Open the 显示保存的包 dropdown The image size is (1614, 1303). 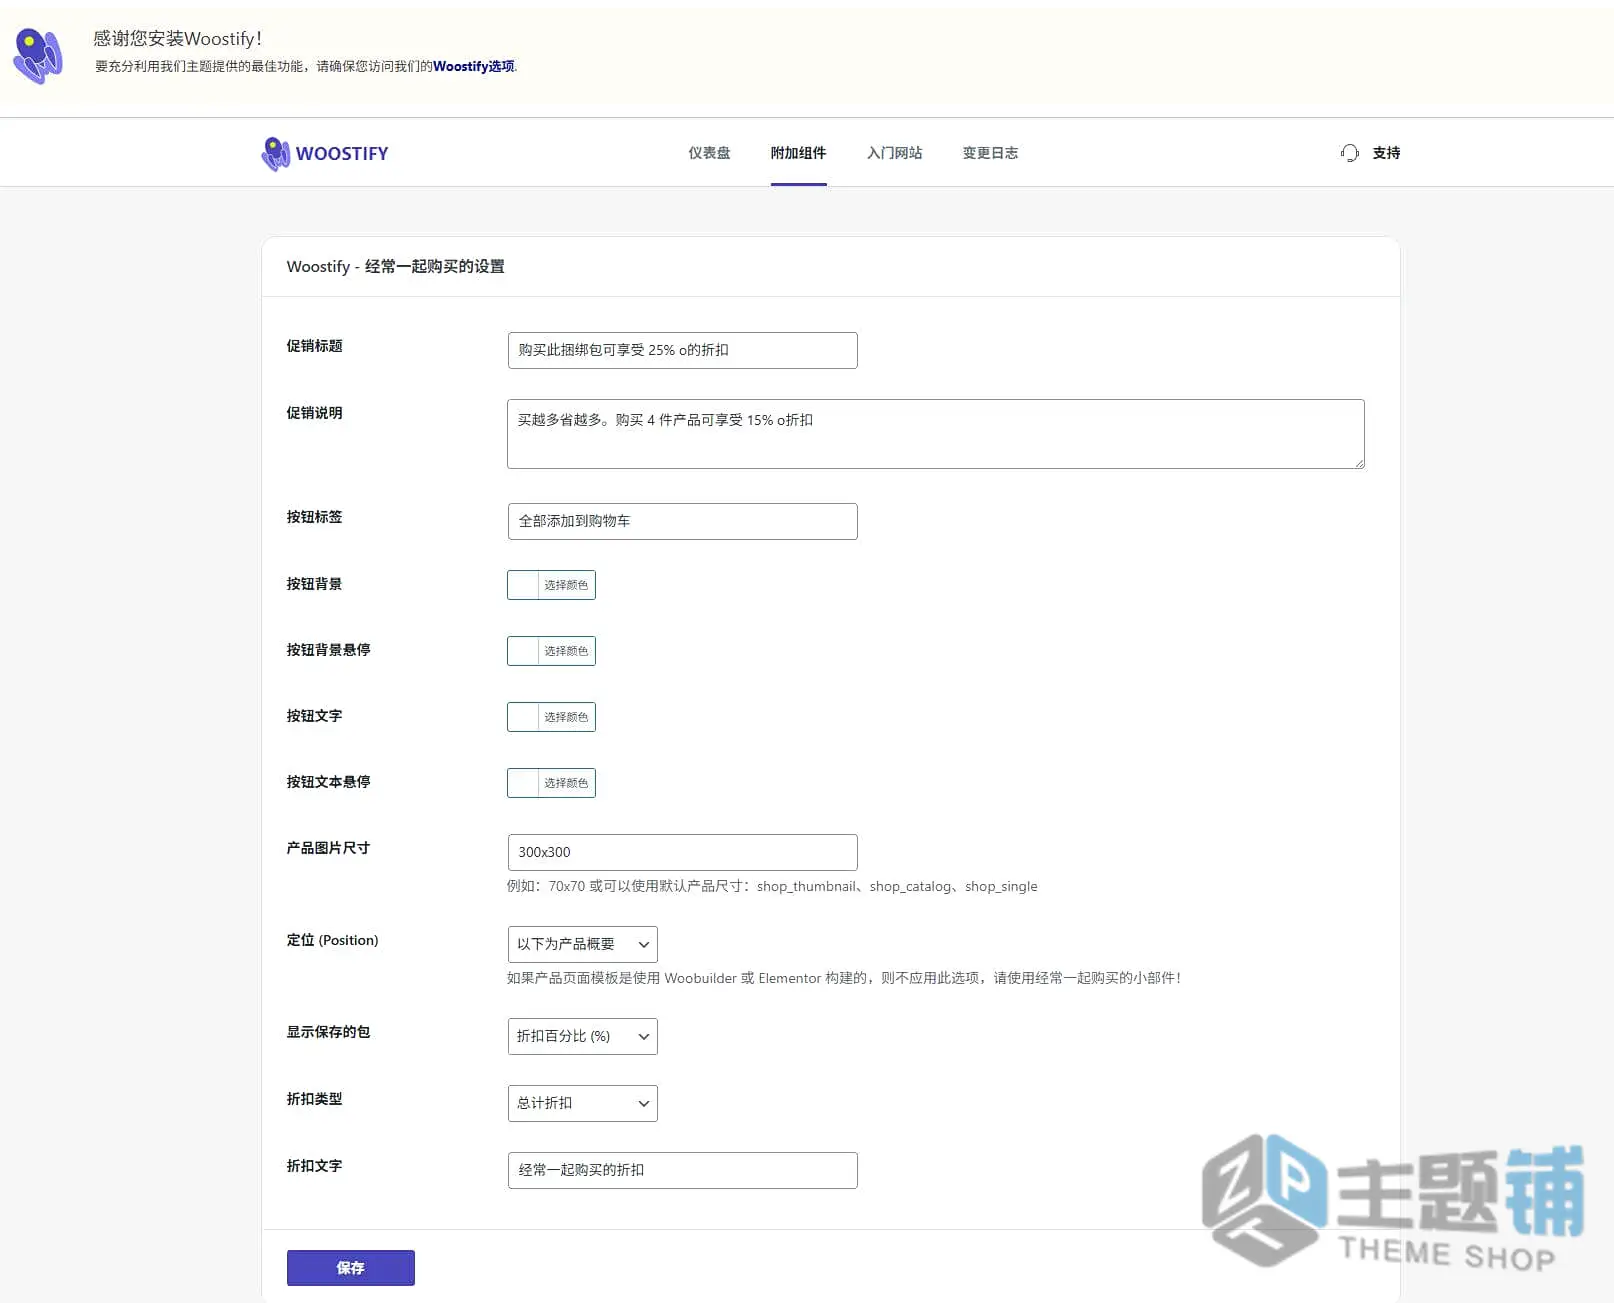582,1036
